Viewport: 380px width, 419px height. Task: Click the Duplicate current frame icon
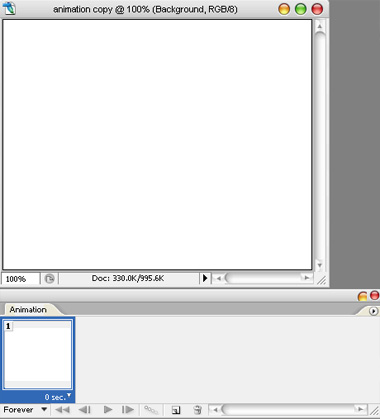(176, 410)
